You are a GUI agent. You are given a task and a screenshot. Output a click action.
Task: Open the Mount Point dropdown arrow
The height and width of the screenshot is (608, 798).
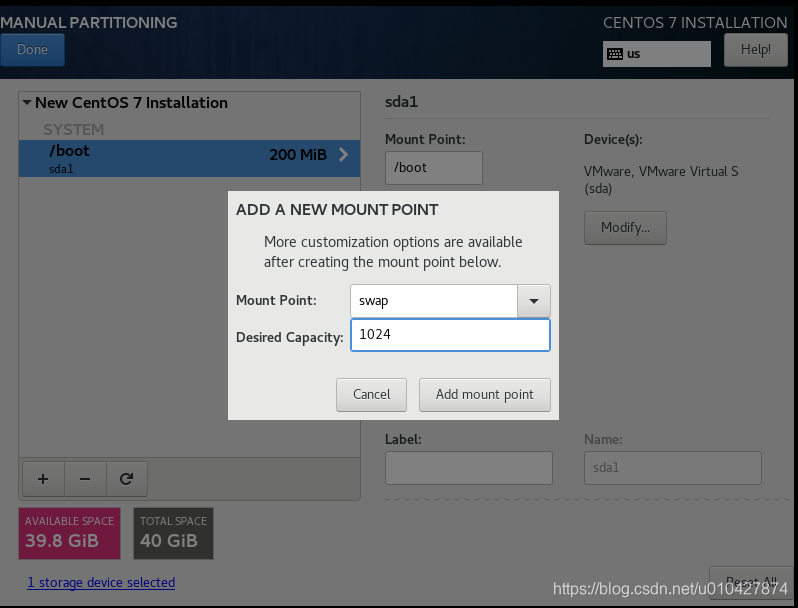[533, 301]
